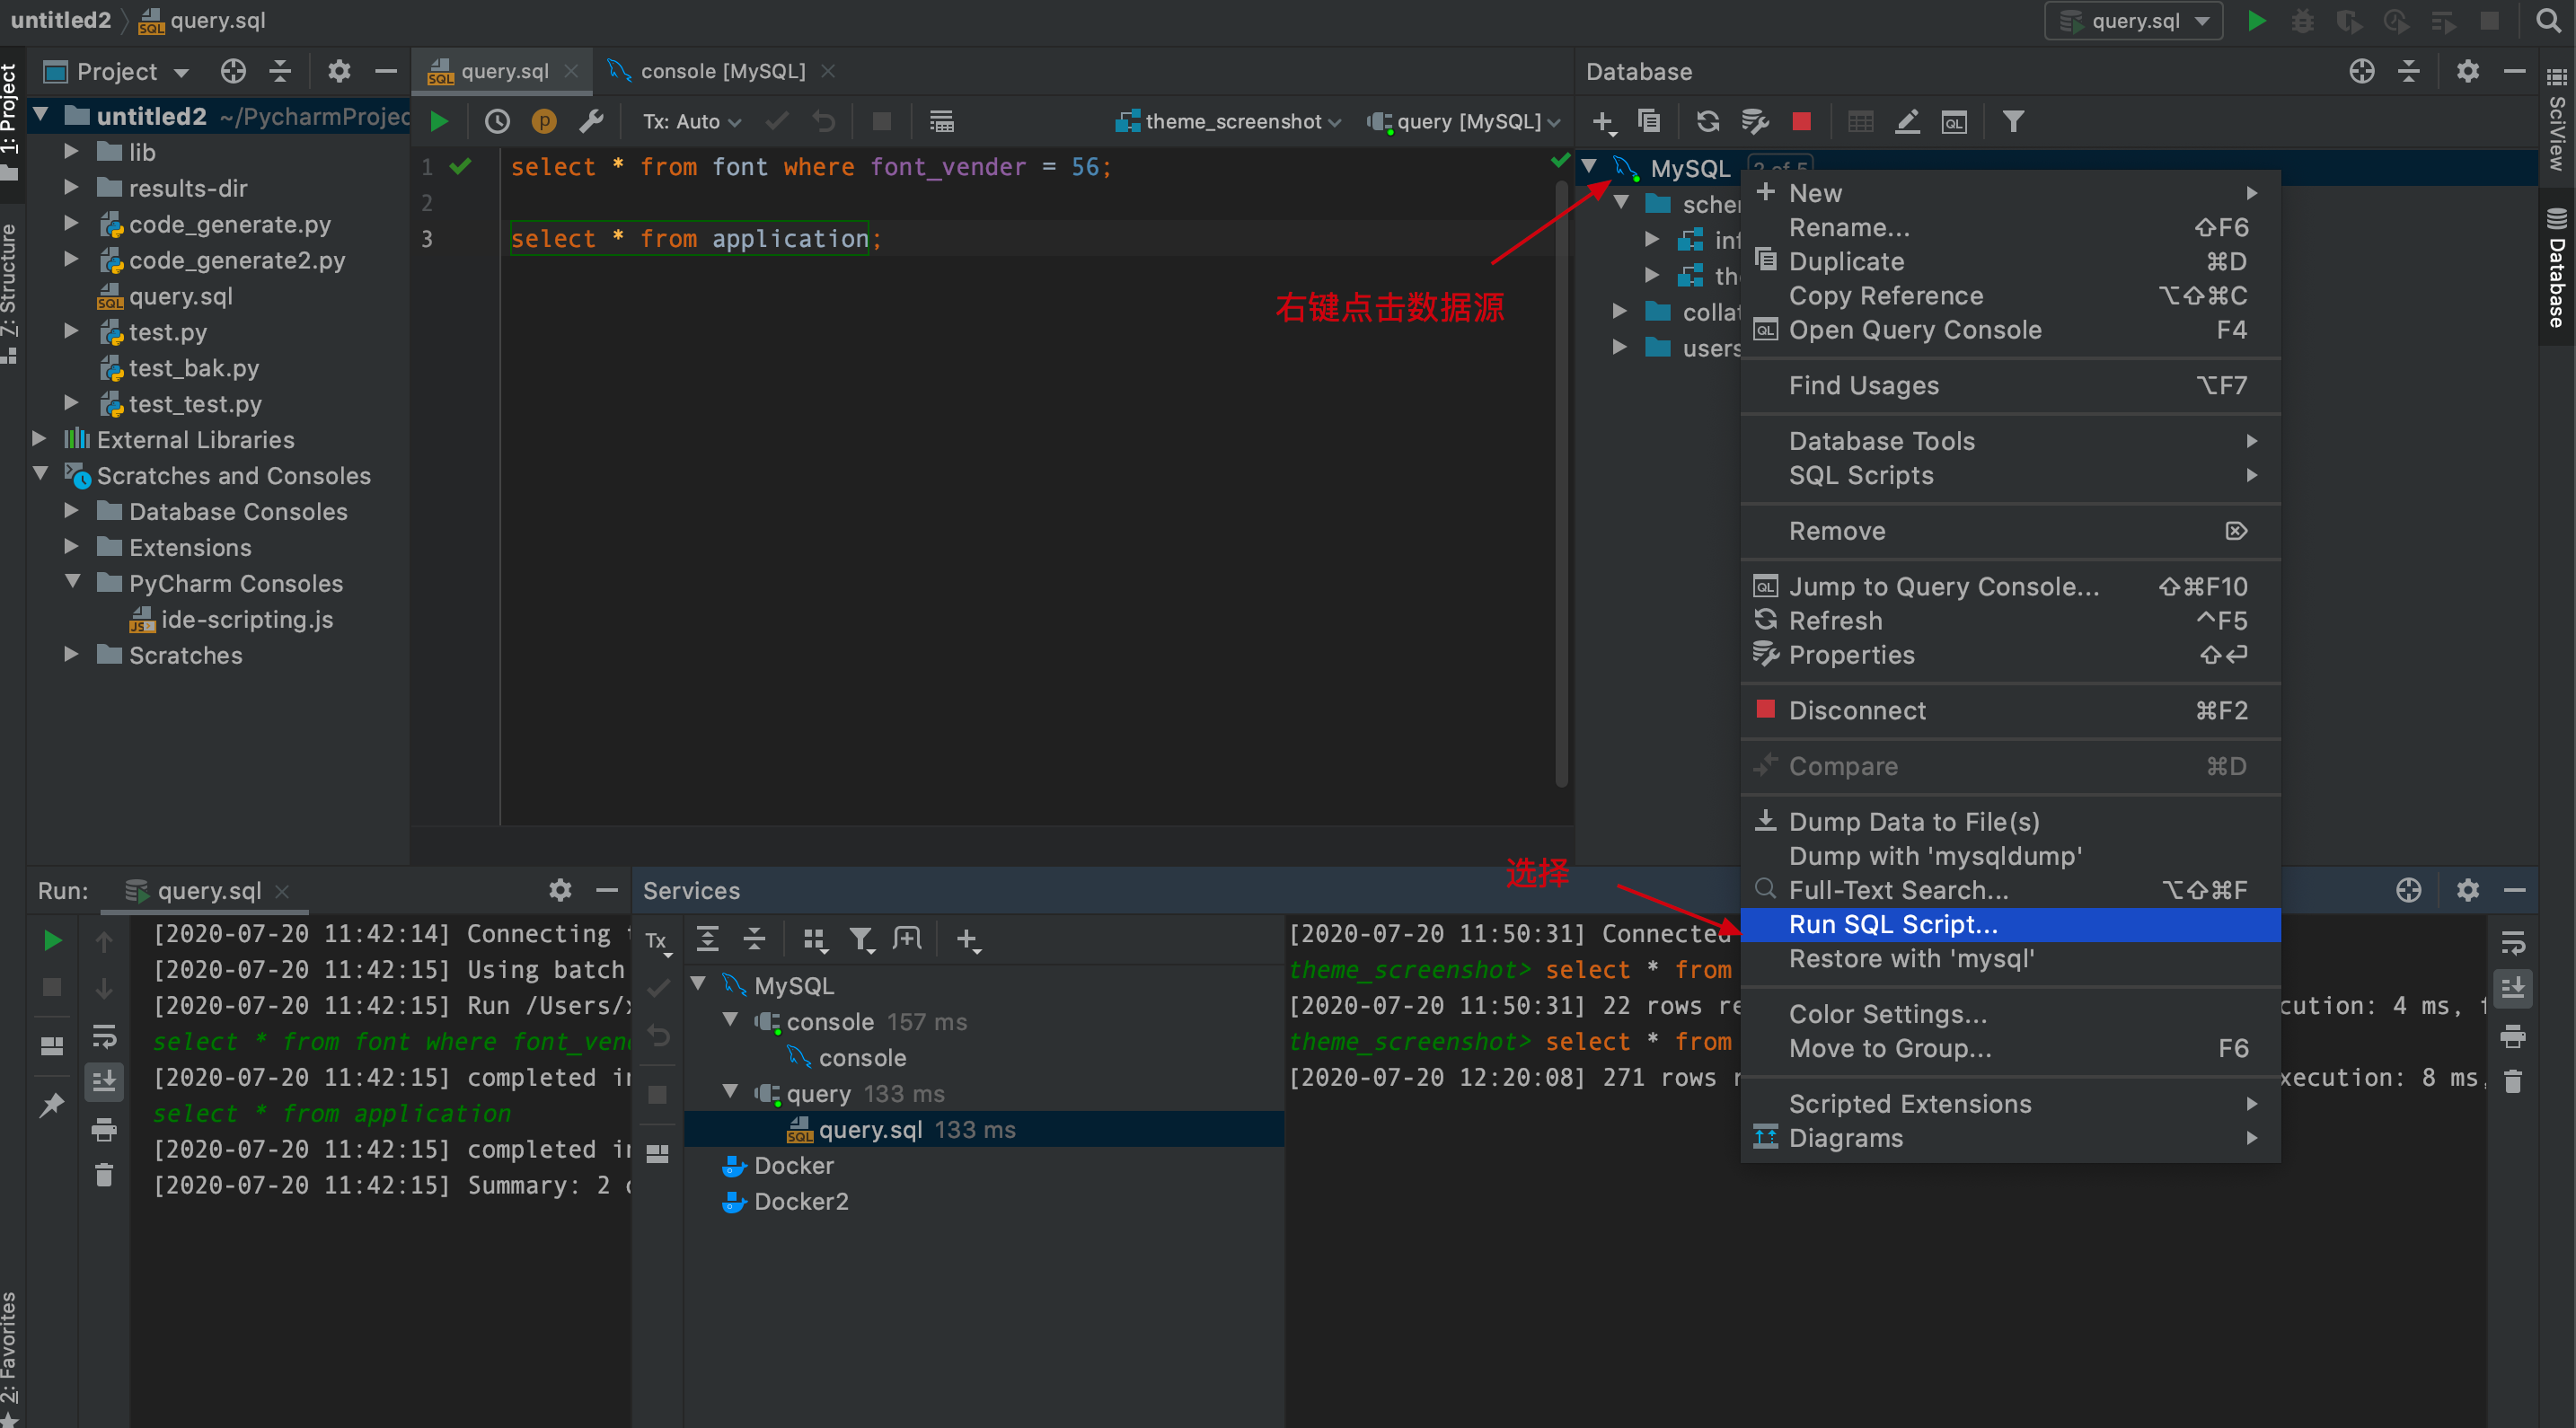Select the query.sql editor tab
Image resolution: width=2576 pixels, height=1428 pixels.
(x=503, y=71)
